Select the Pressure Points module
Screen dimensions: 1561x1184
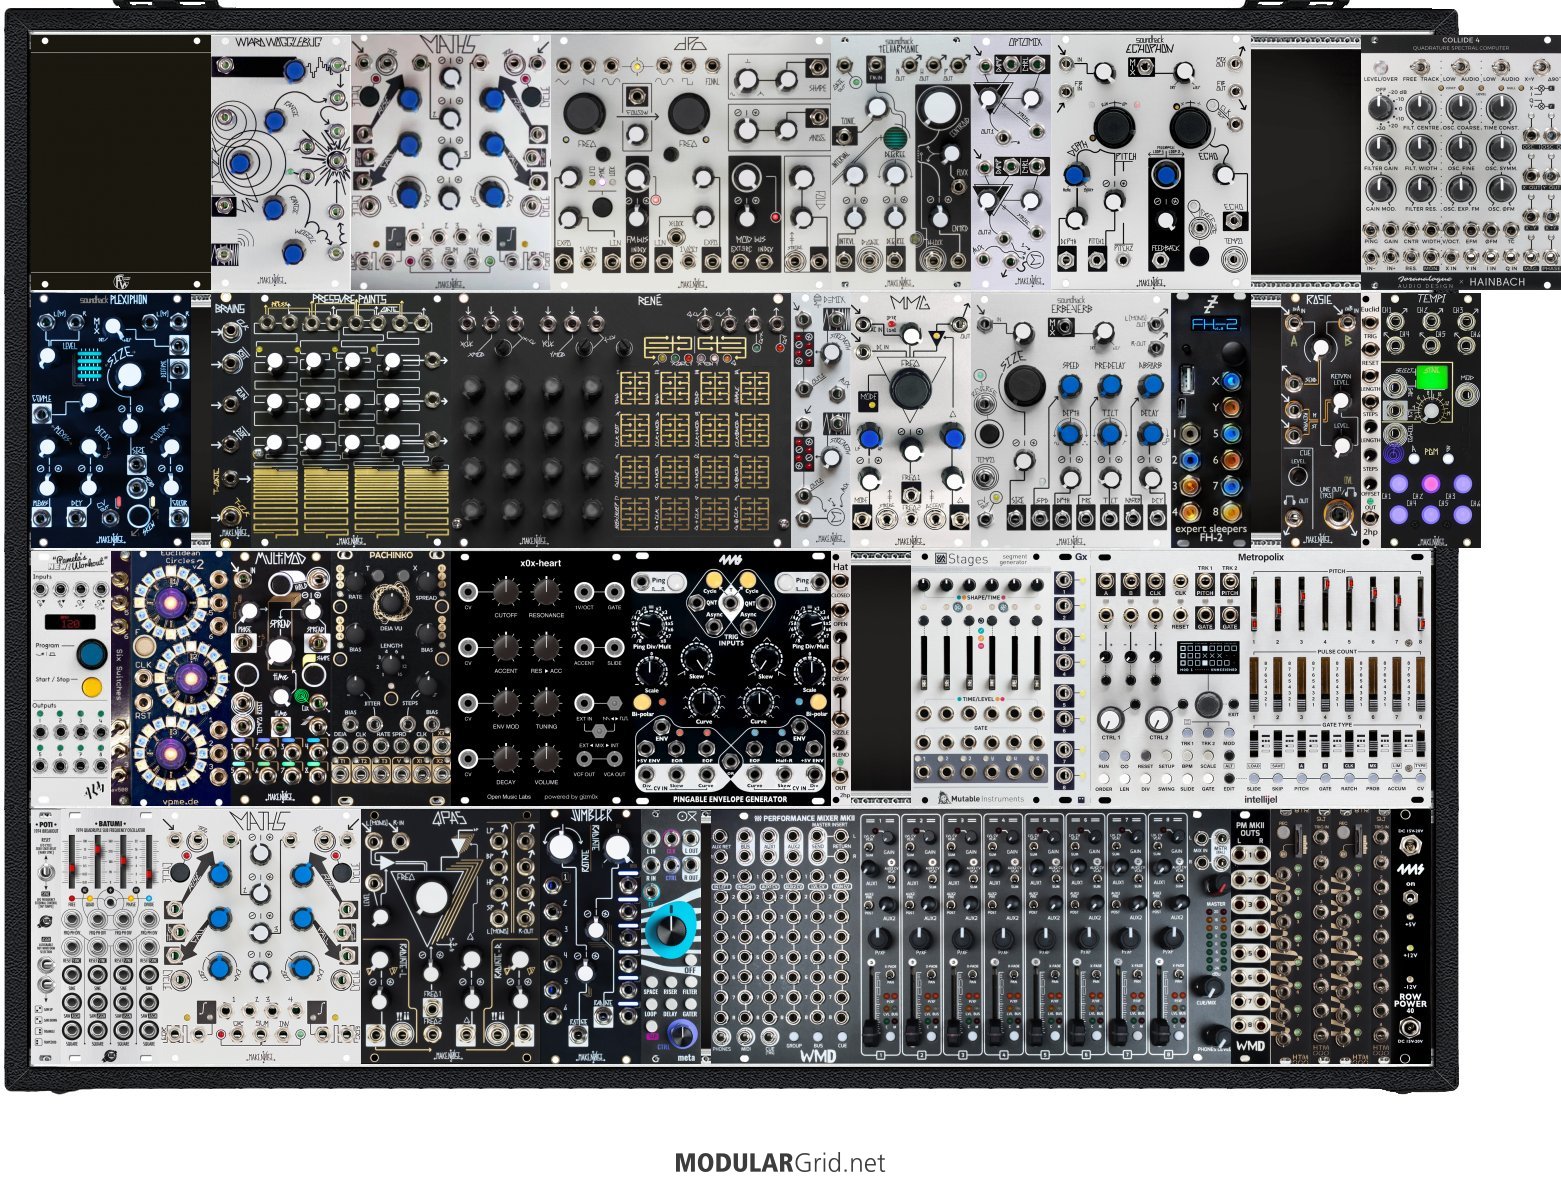coord(351,420)
